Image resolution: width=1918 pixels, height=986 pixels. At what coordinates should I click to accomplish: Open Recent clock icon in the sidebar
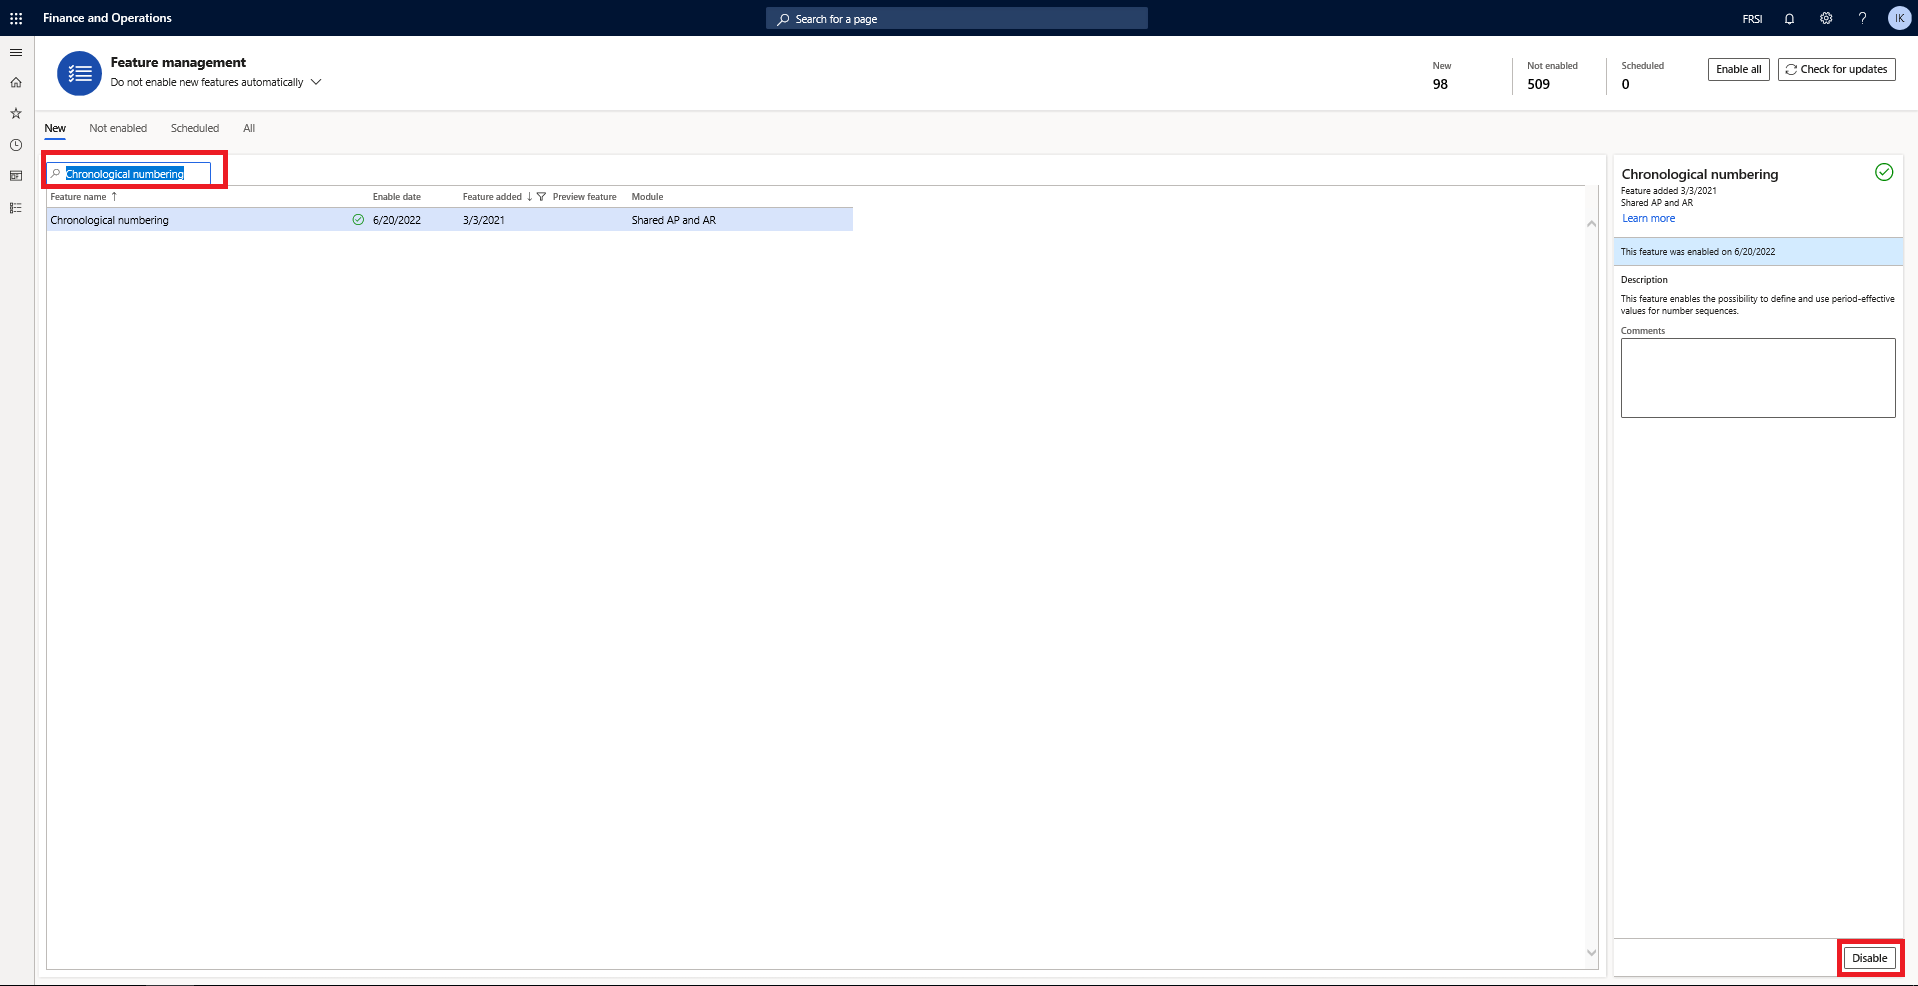point(16,145)
